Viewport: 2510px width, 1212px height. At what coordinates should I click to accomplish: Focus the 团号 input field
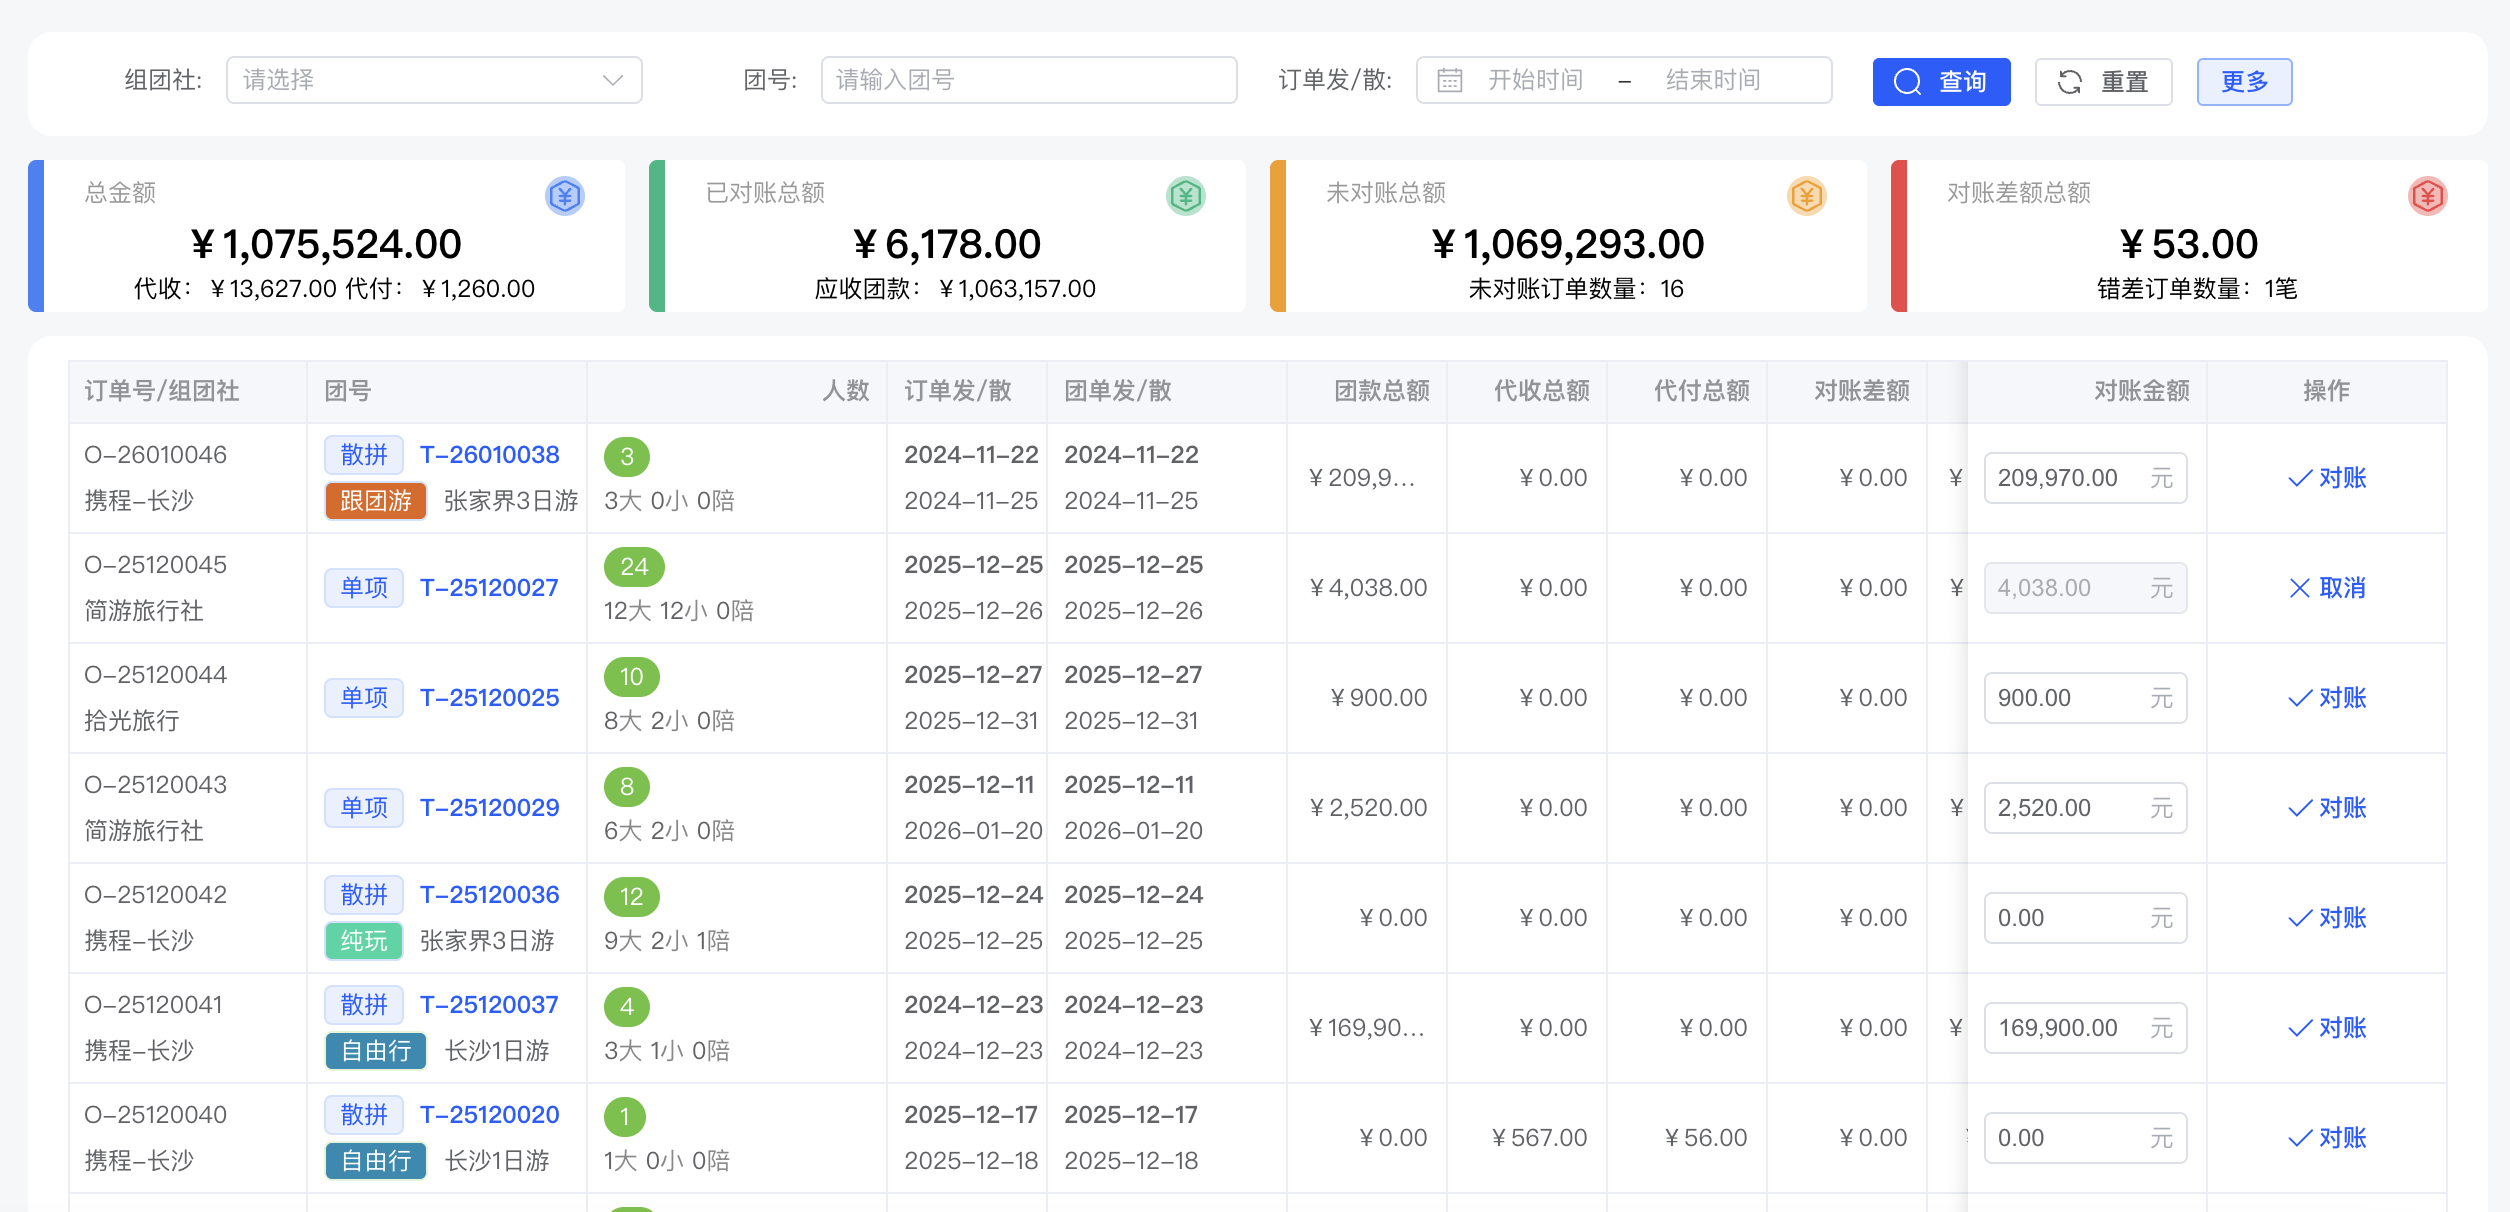coord(1027,80)
